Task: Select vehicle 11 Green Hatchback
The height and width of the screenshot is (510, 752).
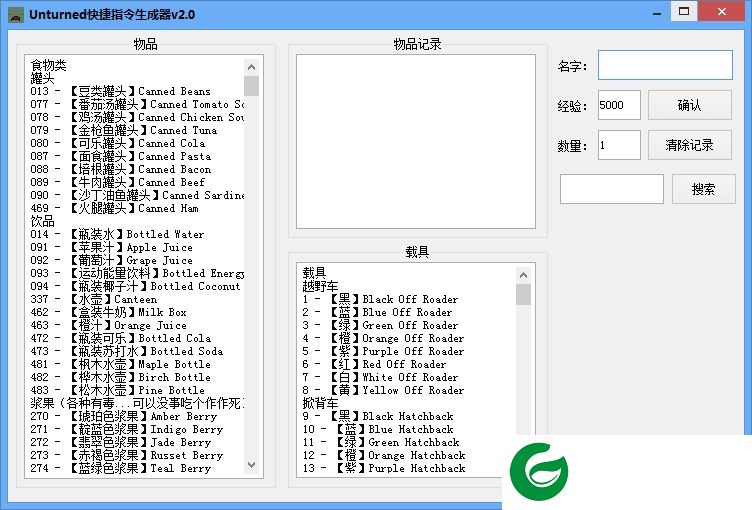Action: (381, 442)
